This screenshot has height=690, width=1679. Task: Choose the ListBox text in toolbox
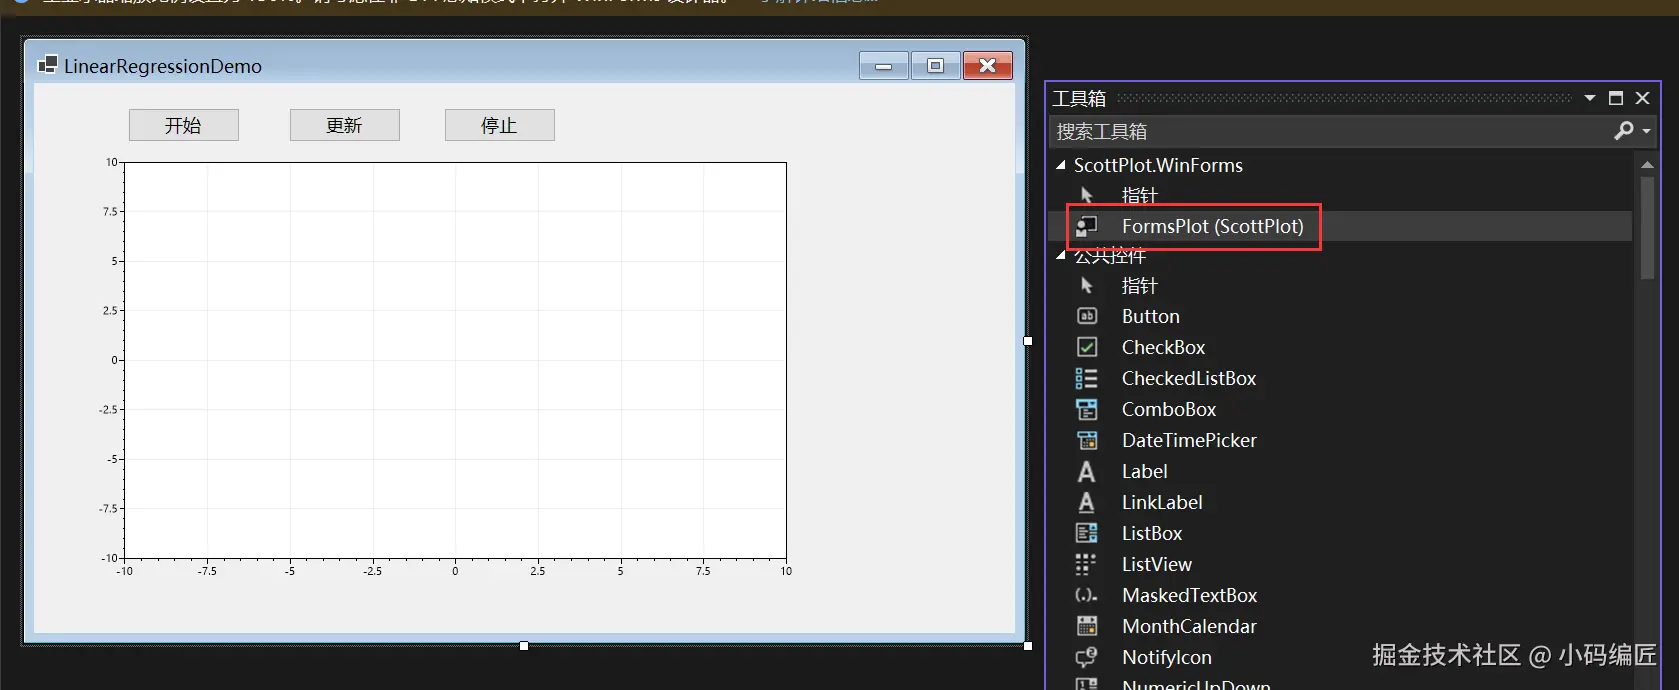[1152, 533]
